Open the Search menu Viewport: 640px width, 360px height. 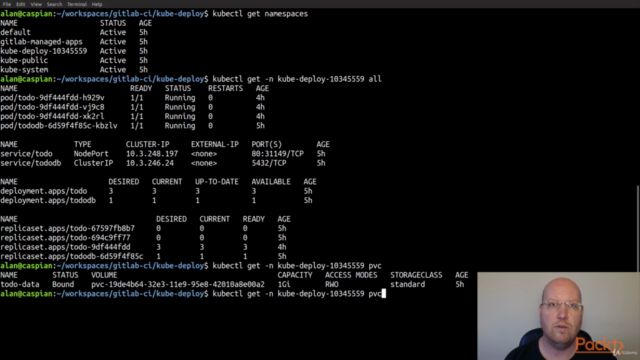point(54,4)
